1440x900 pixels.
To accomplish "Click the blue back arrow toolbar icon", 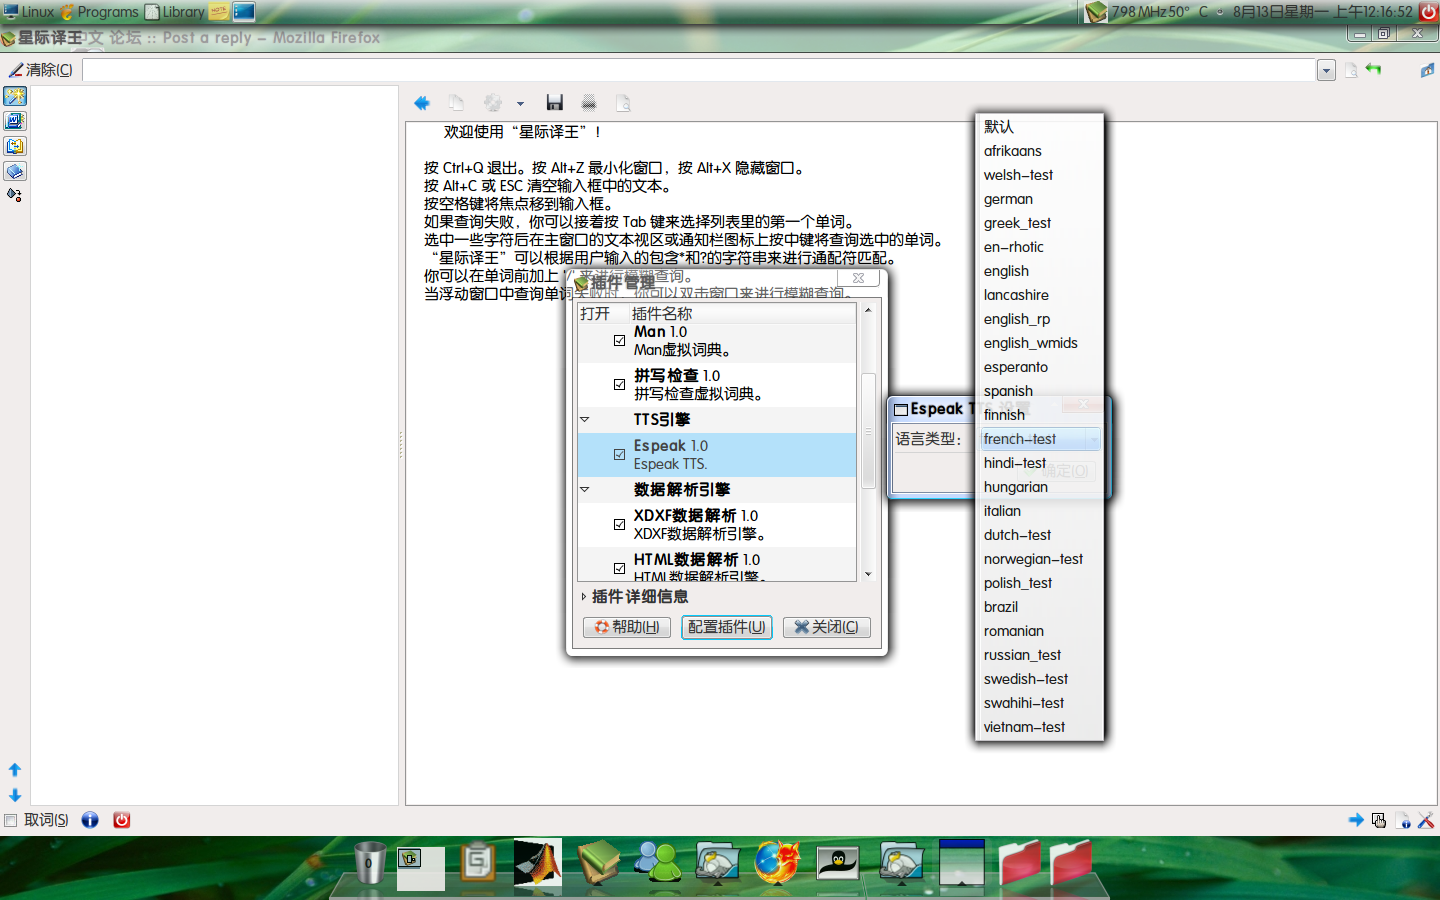I will (422, 103).
